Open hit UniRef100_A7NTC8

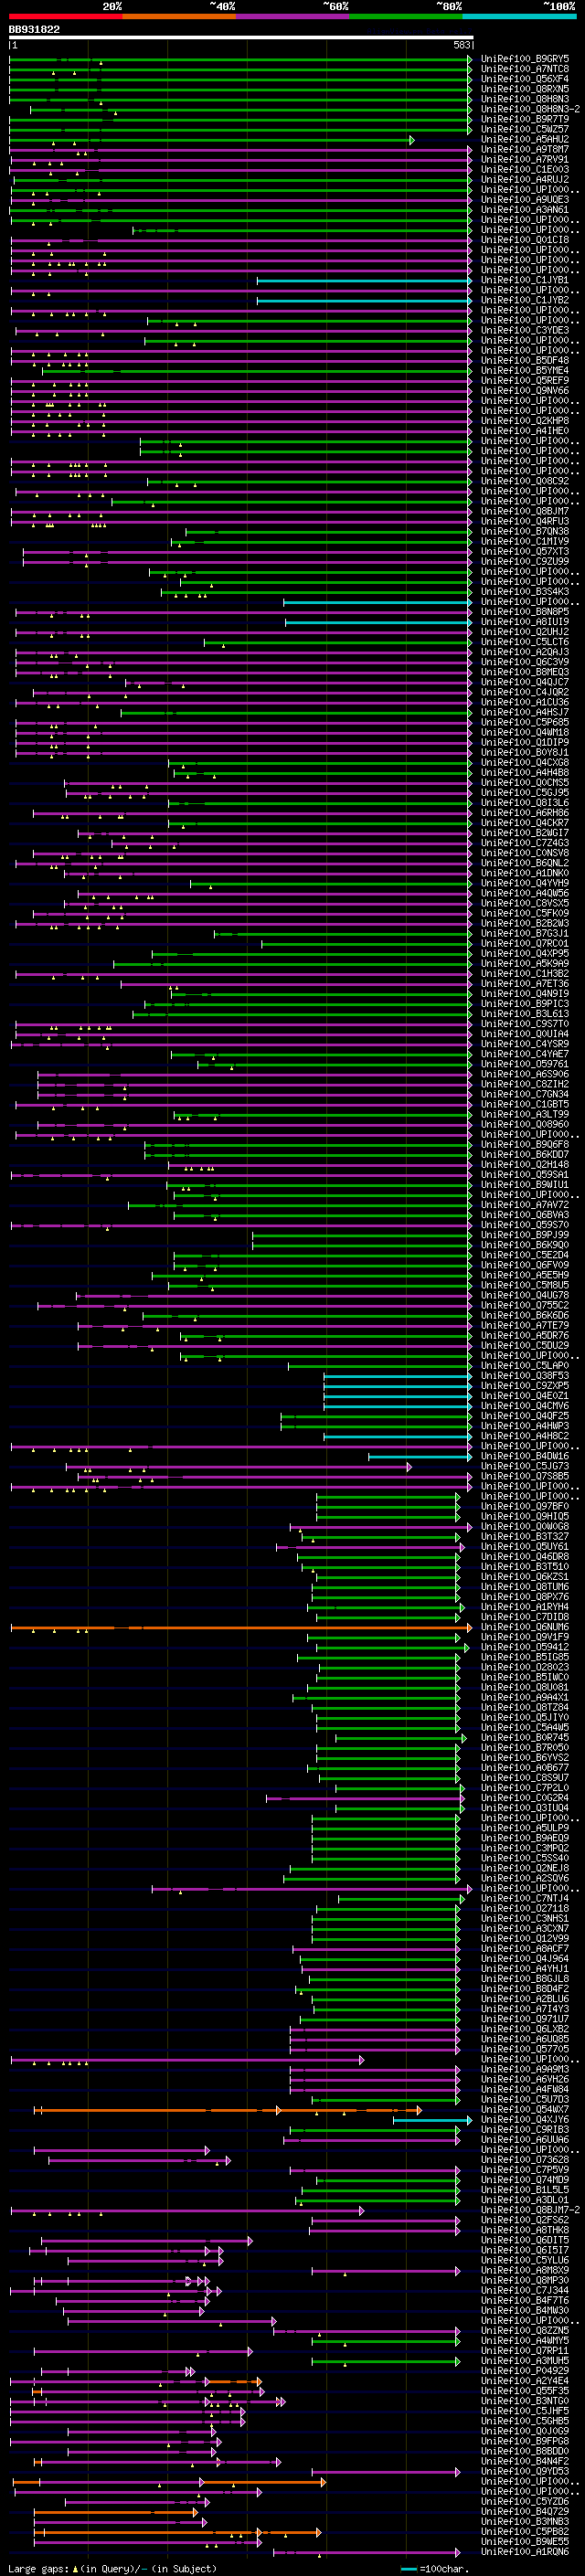click(525, 69)
